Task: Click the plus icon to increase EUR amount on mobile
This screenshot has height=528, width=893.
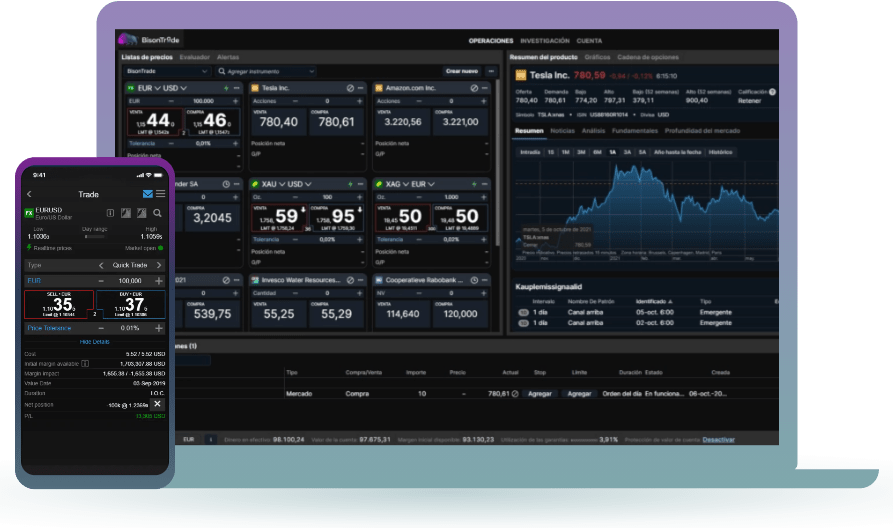Action: tap(160, 281)
